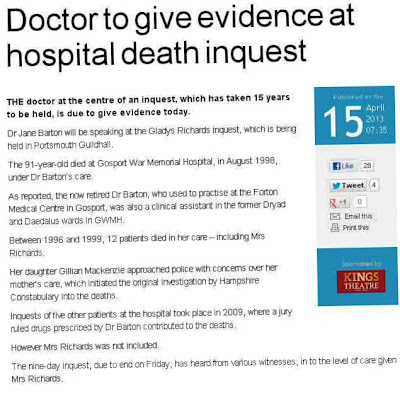Click the Google plus count showing 0

pos(359,201)
